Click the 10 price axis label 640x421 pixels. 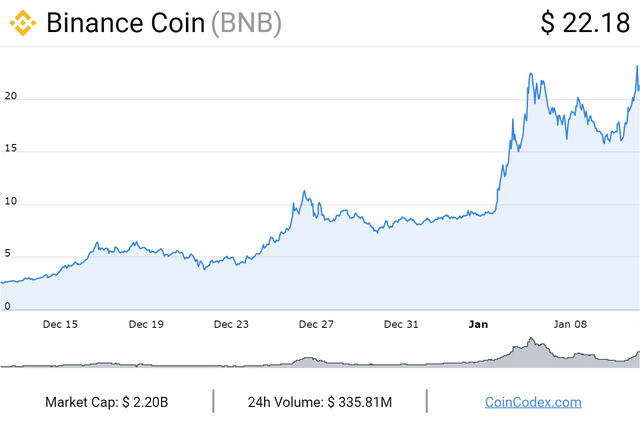pyautogui.click(x=11, y=201)
